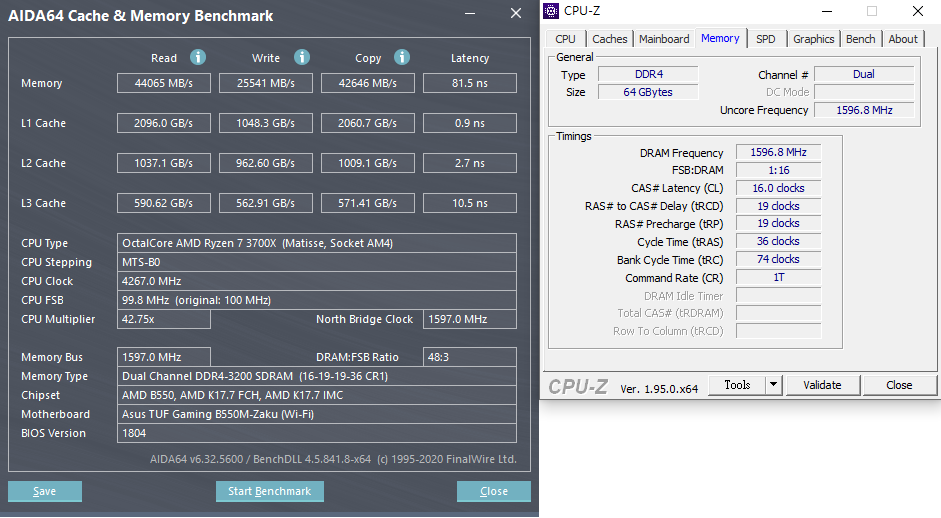
Task: Click the Chipset field AMD B550
Action: tap(317, 395)
